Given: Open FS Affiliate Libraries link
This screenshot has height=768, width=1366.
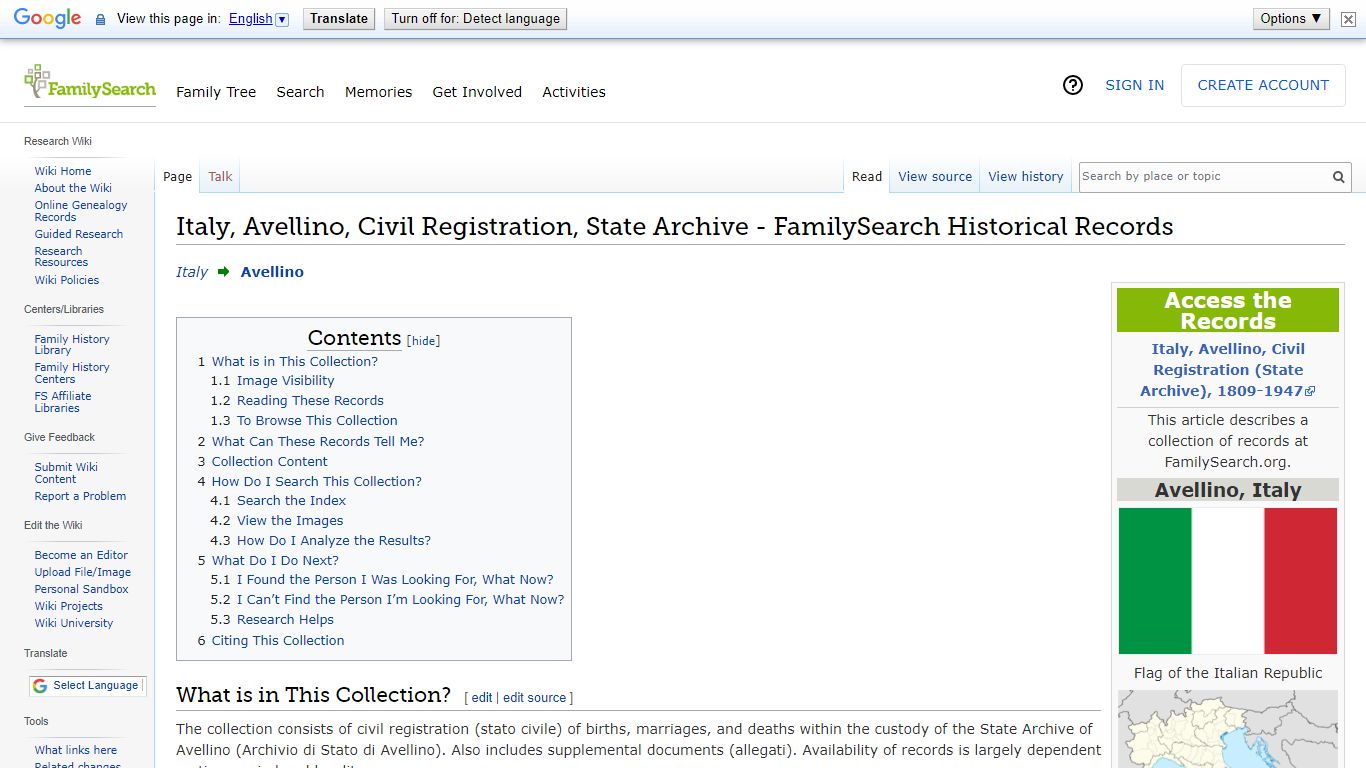Looking at the screenshot, I should pos(63,402).
